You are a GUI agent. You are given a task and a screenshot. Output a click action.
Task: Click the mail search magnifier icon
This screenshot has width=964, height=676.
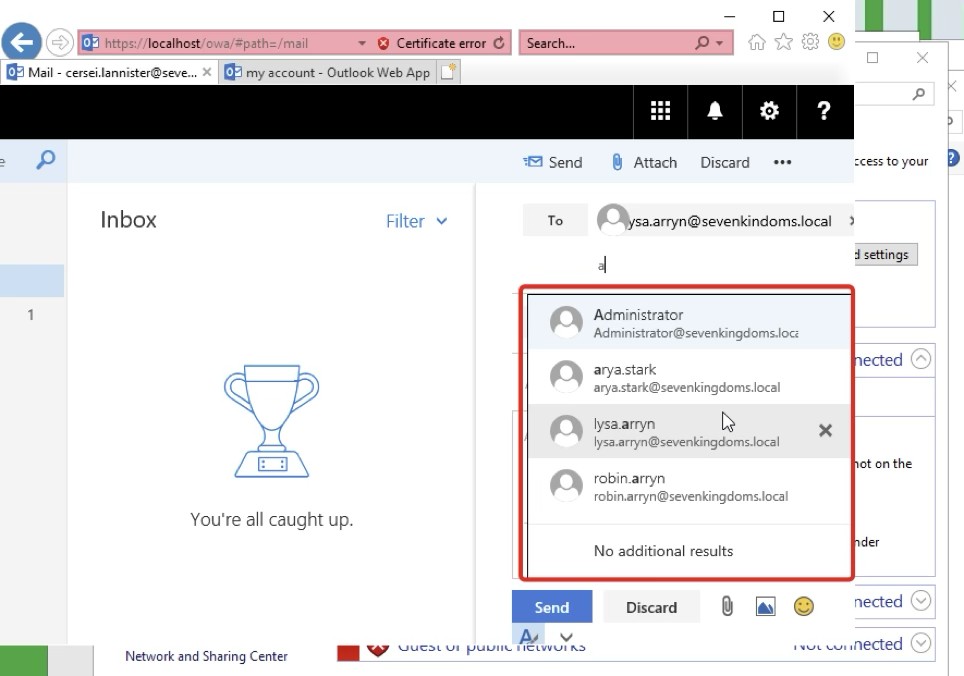45,160
